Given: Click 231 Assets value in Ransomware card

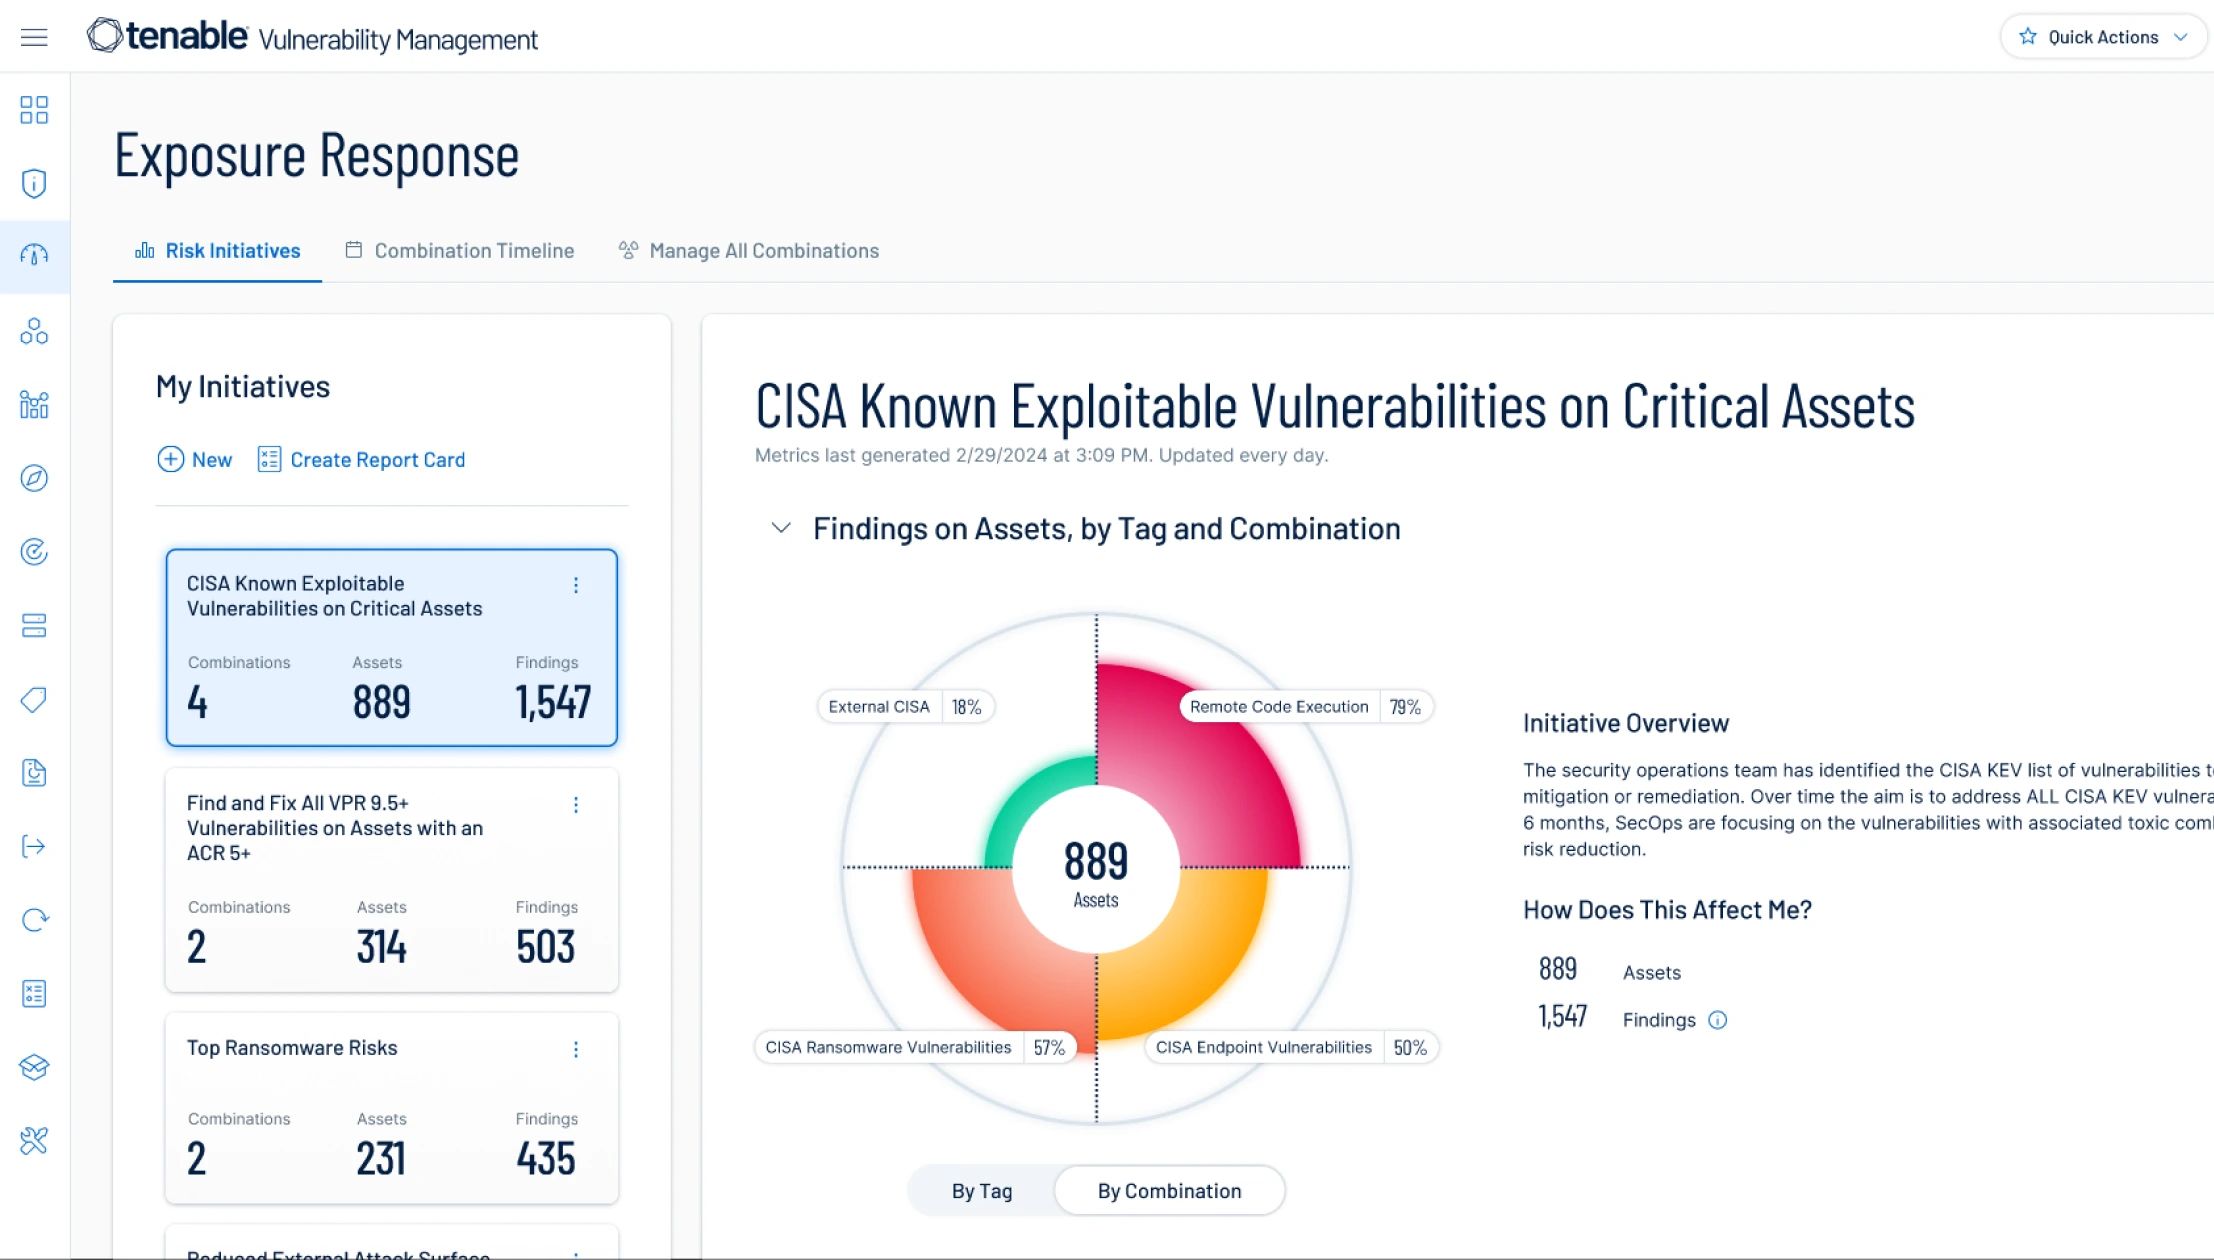Looking at the screenshot, I should coord(381,1159).
